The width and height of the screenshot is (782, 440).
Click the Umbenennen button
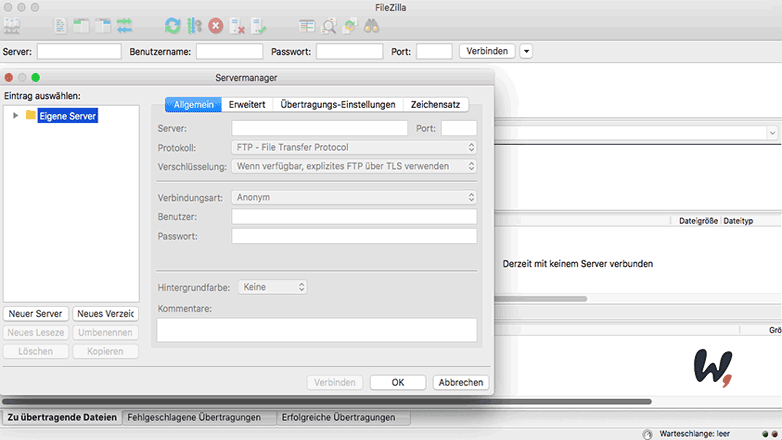point(105,332)
